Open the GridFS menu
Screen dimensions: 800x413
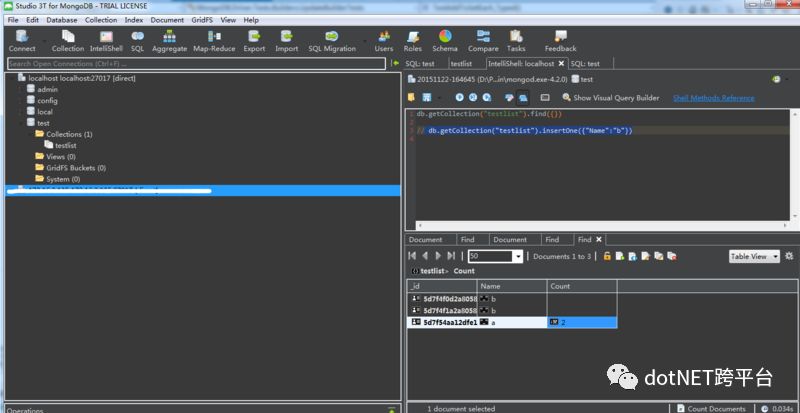[x=202, y=20]
